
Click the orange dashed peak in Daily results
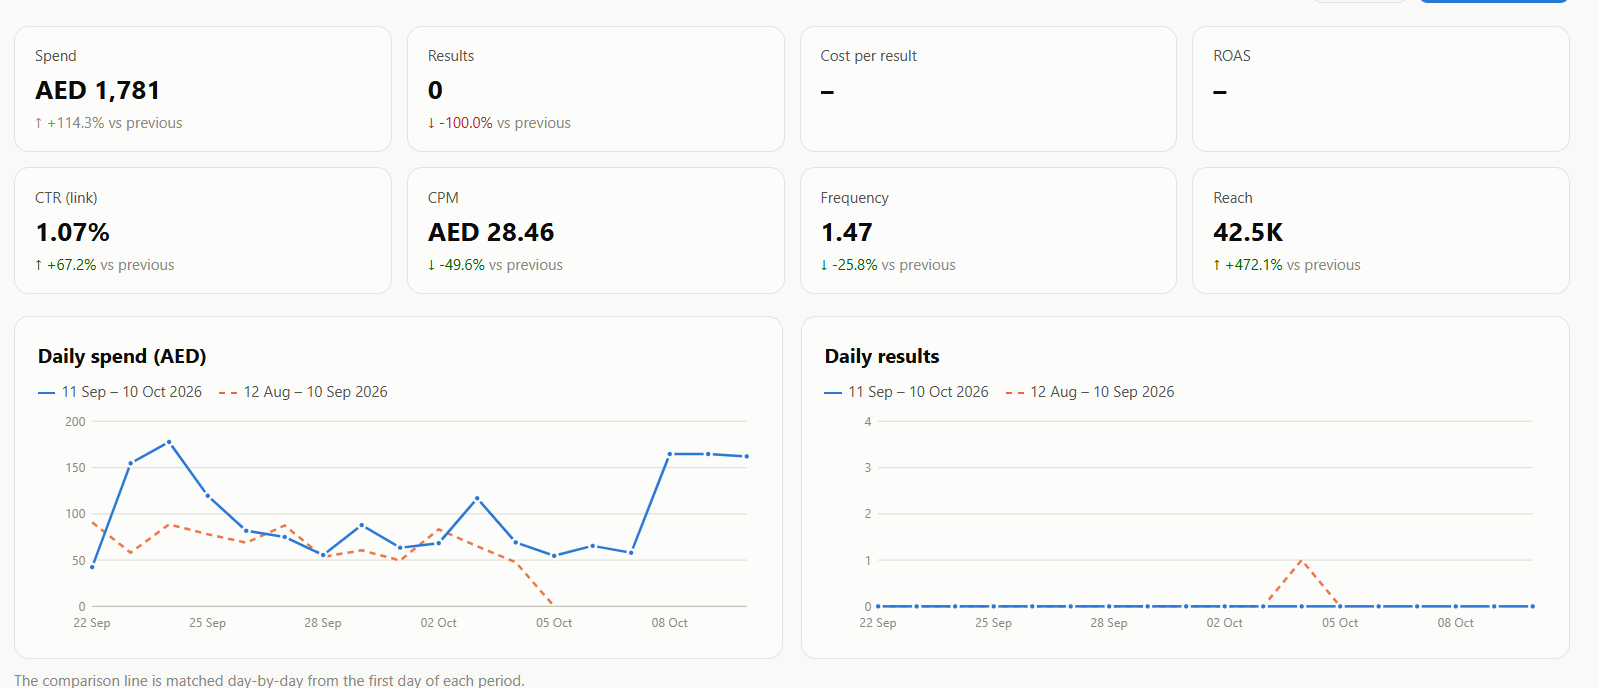pos(1301,560)
